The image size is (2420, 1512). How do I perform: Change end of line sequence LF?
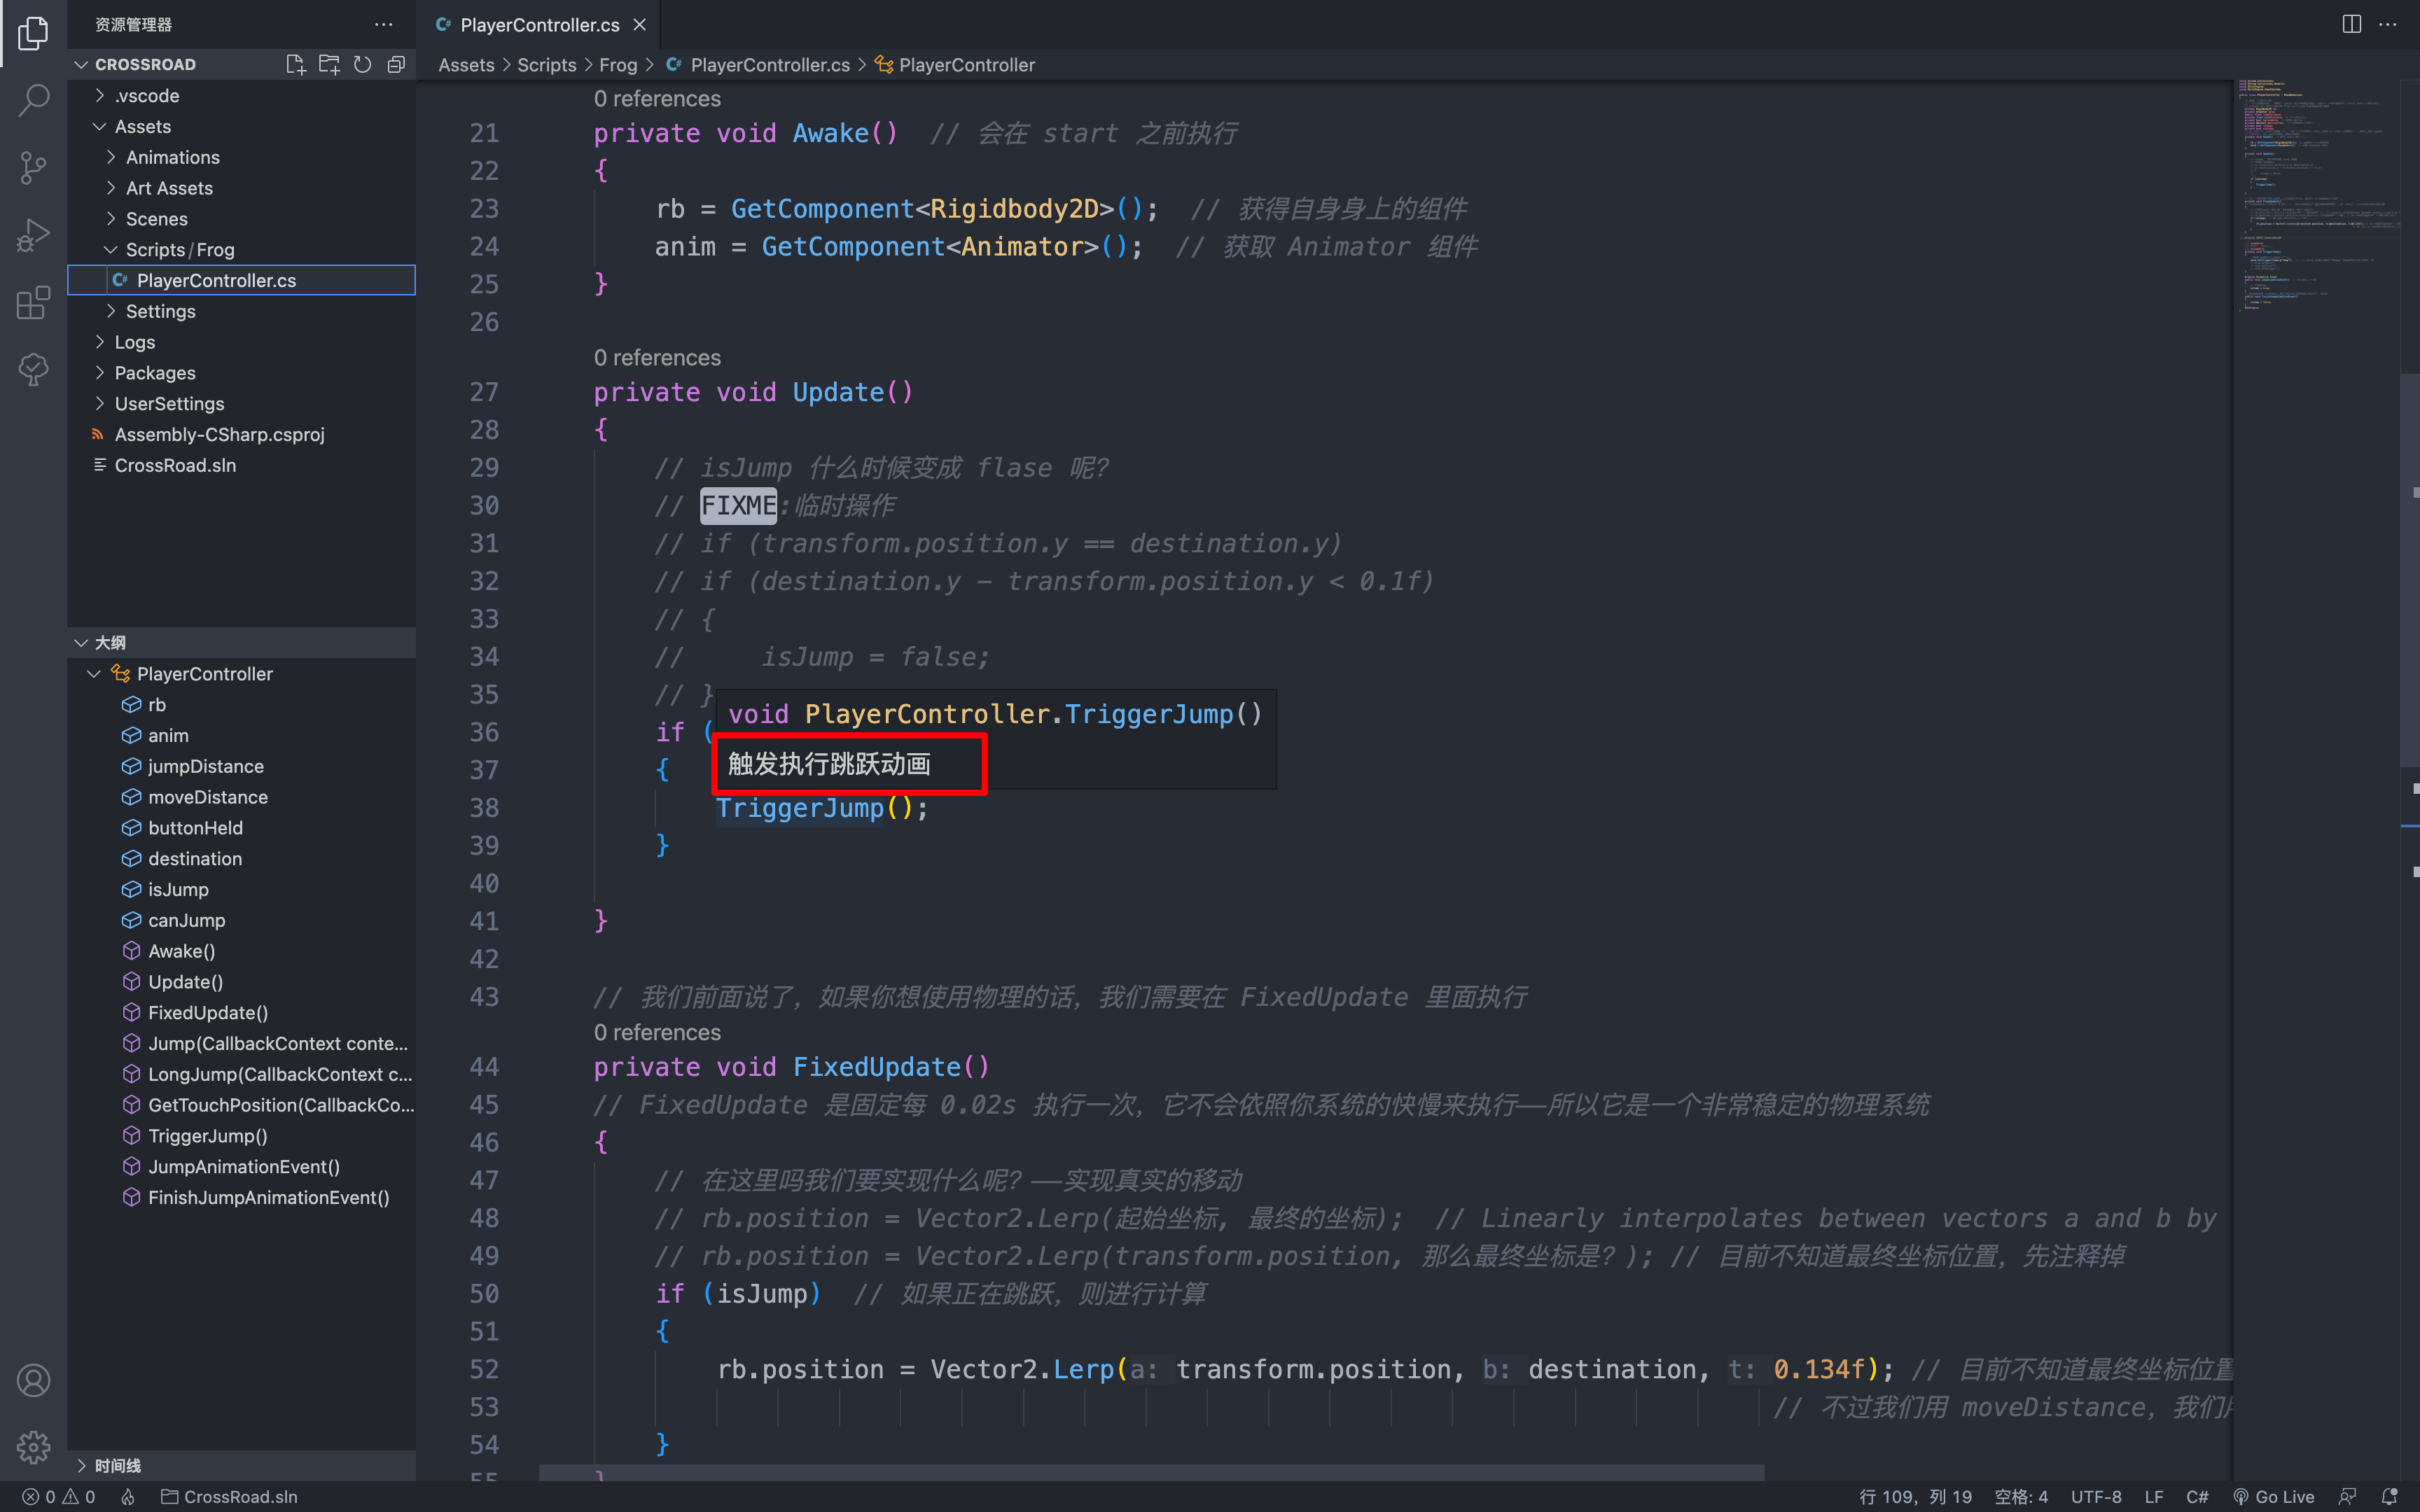click(x=2154, y=1496)
